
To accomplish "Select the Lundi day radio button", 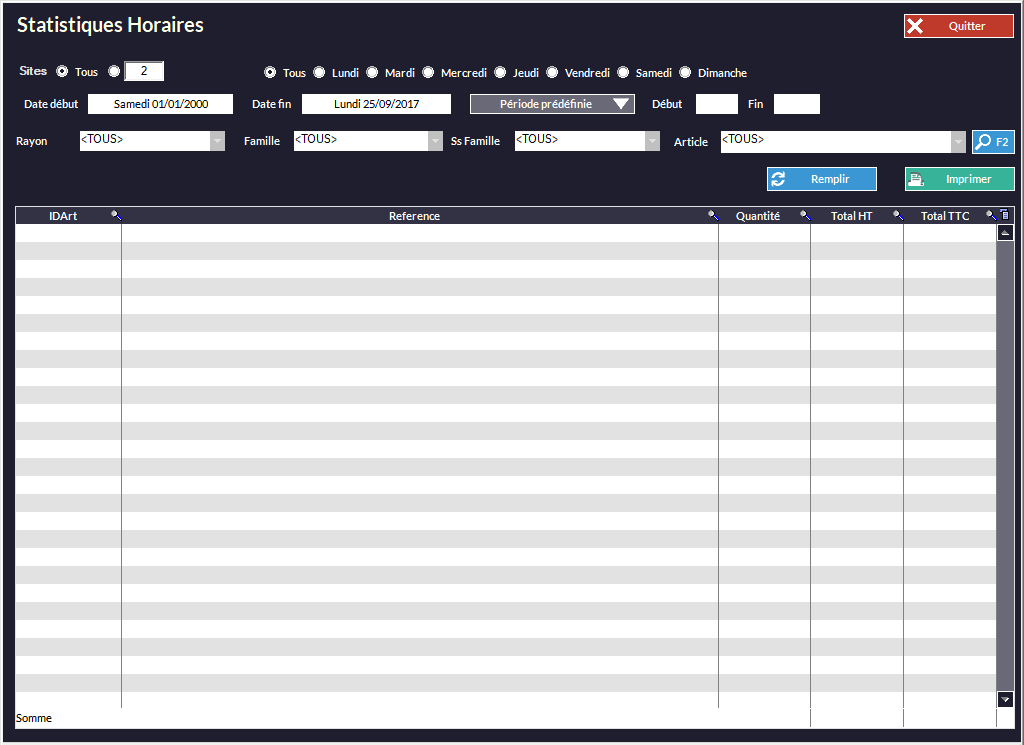I will [x=320, y=72].
